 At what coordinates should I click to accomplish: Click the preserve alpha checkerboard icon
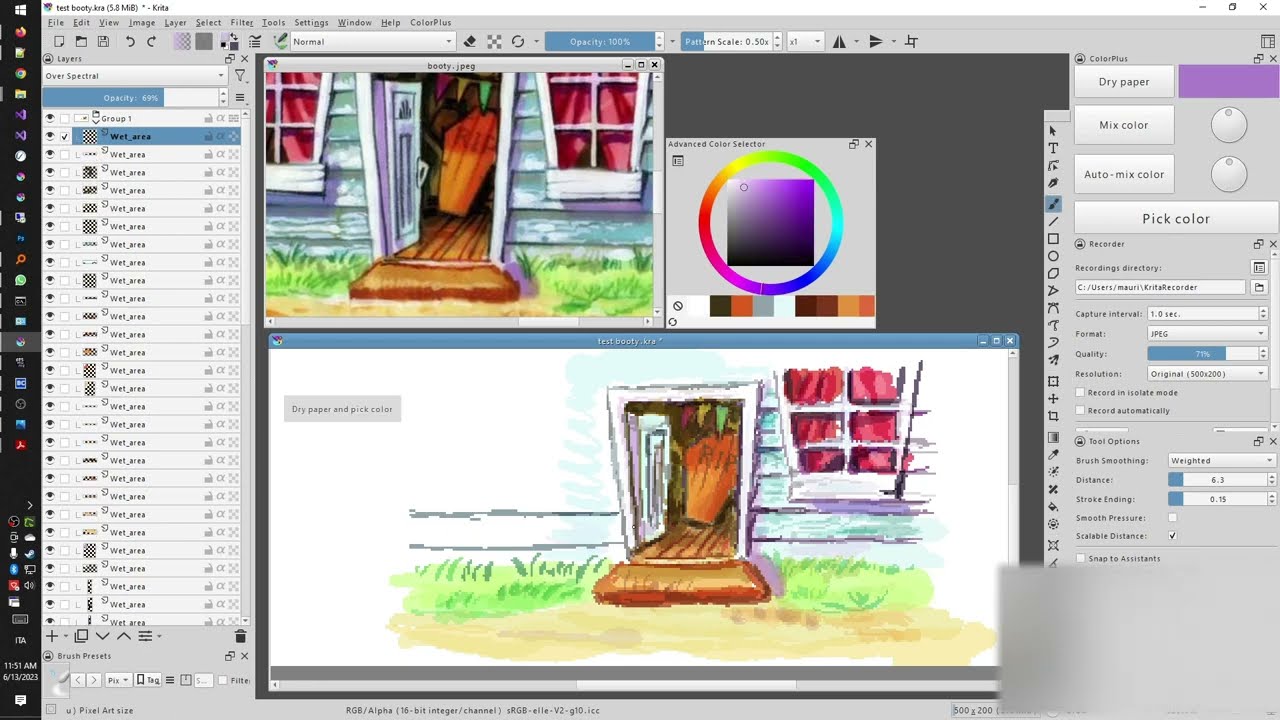[494, 41]
